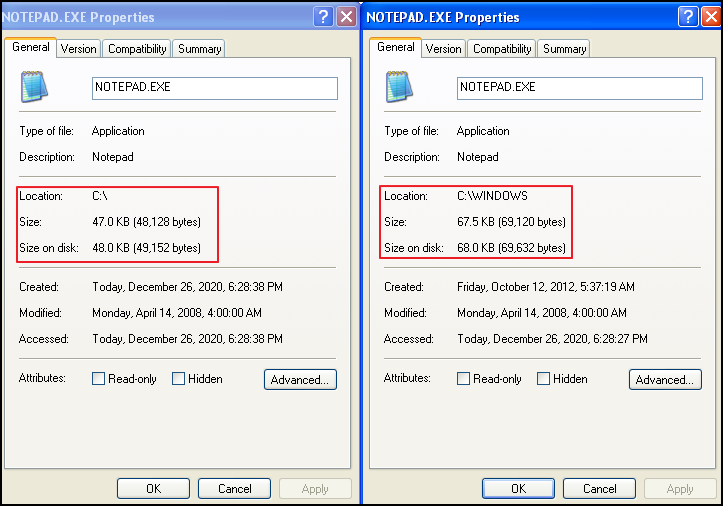The width and height of the screenshot is (723, 506).
Task: Click the Help question mark in left window
Action: (x=323, y=17)
